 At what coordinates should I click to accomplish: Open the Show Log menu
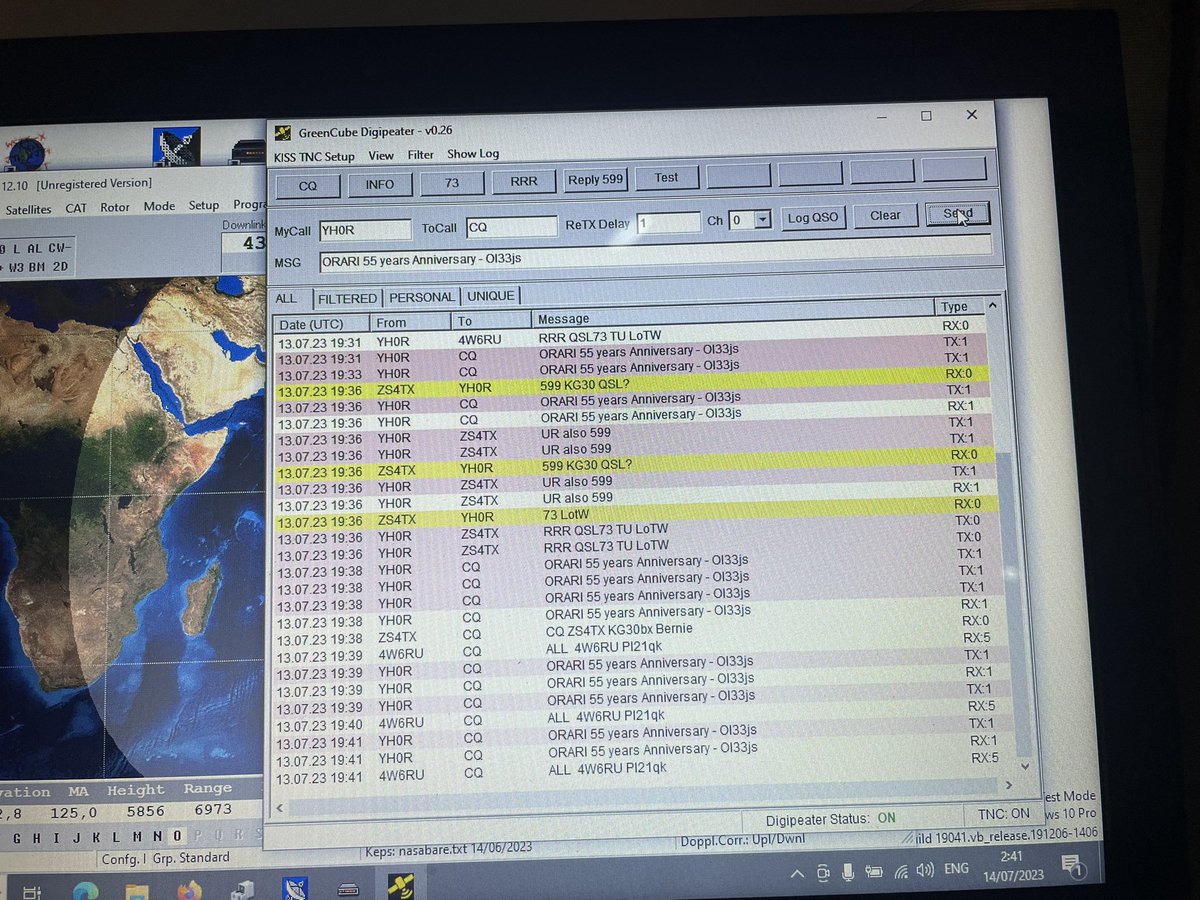(473, 154)
